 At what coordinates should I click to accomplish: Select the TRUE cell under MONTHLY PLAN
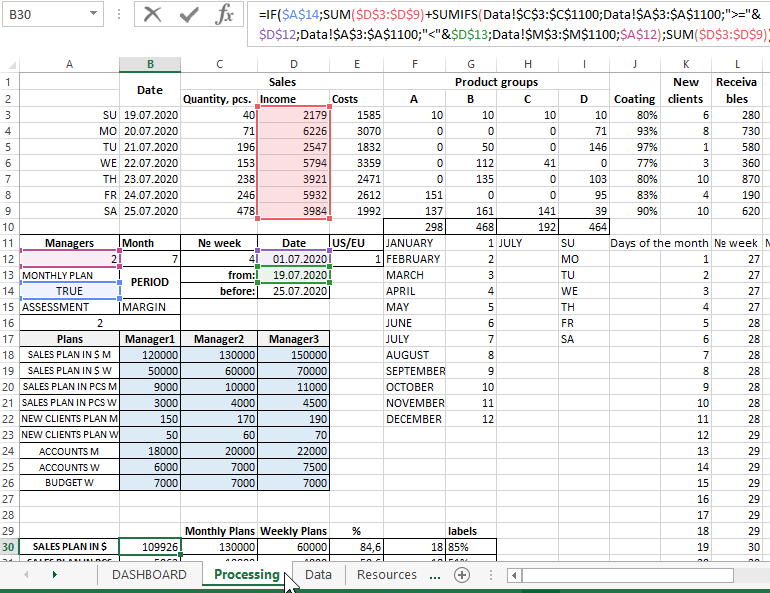click(x=69, y=291)
